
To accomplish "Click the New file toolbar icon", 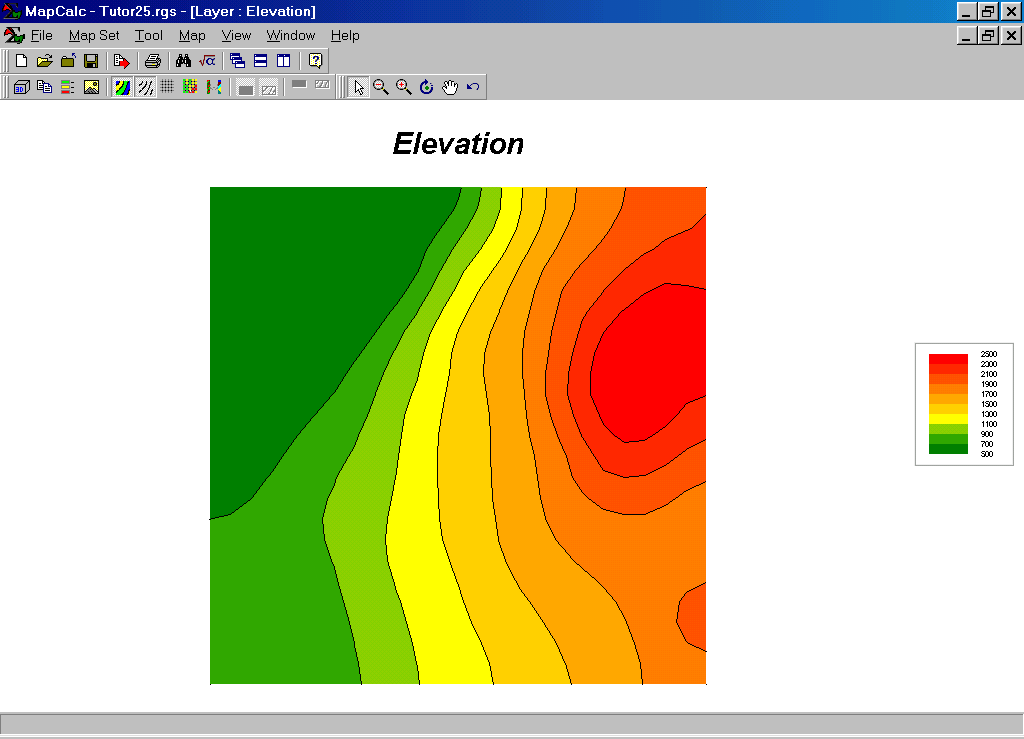I will [21, 61].
